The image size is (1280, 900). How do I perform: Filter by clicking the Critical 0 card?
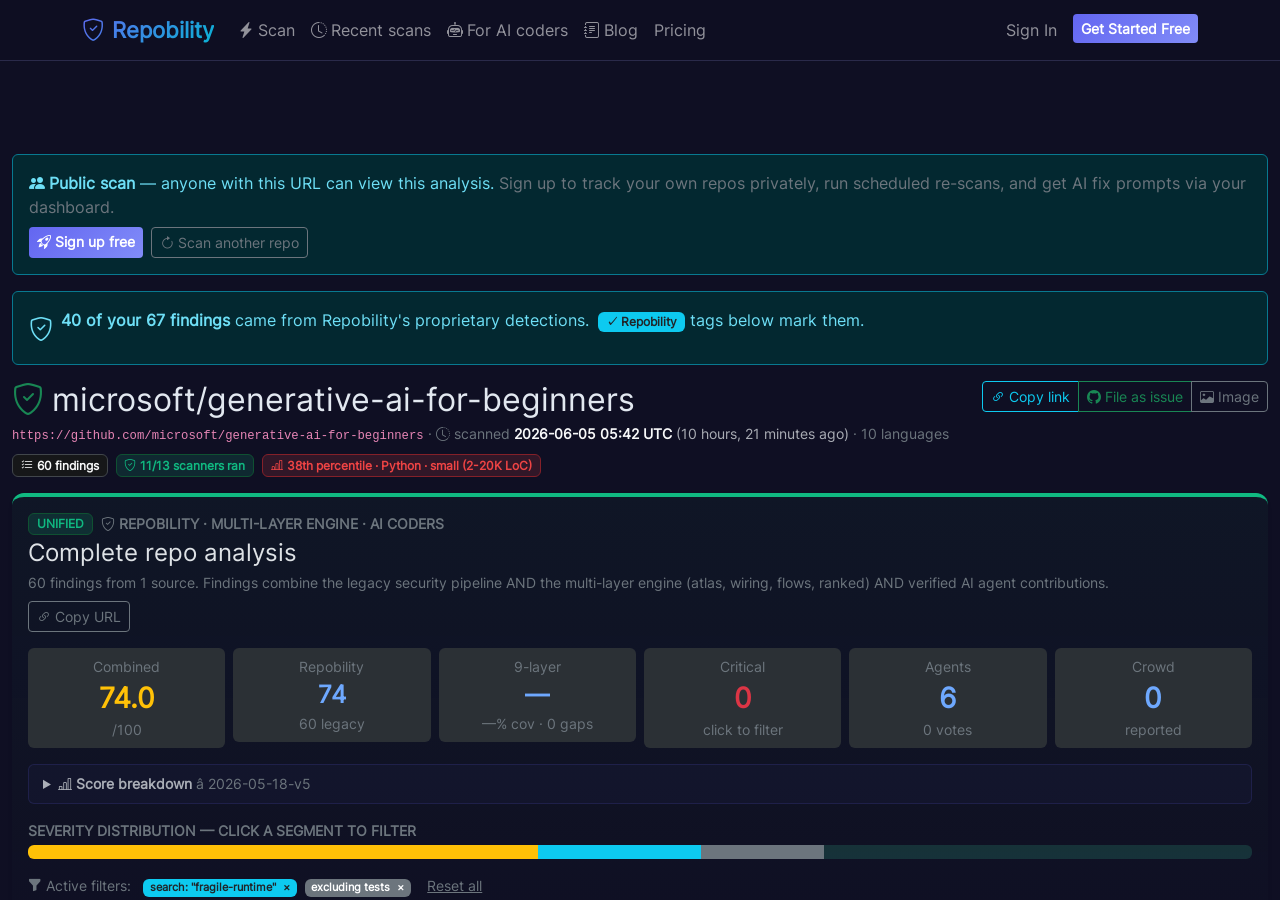click(x=742, y=698)
